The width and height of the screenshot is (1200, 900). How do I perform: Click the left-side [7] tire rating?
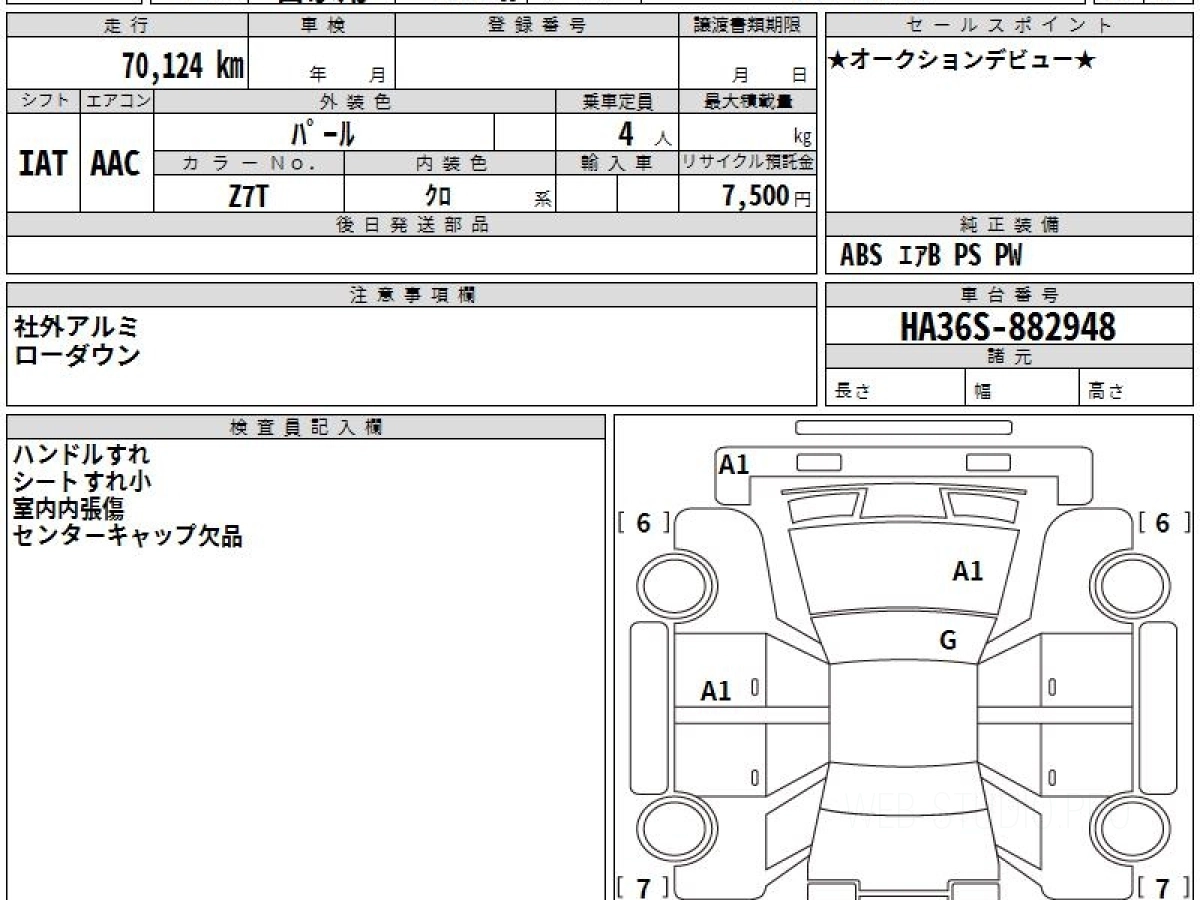tap(643, 886)
